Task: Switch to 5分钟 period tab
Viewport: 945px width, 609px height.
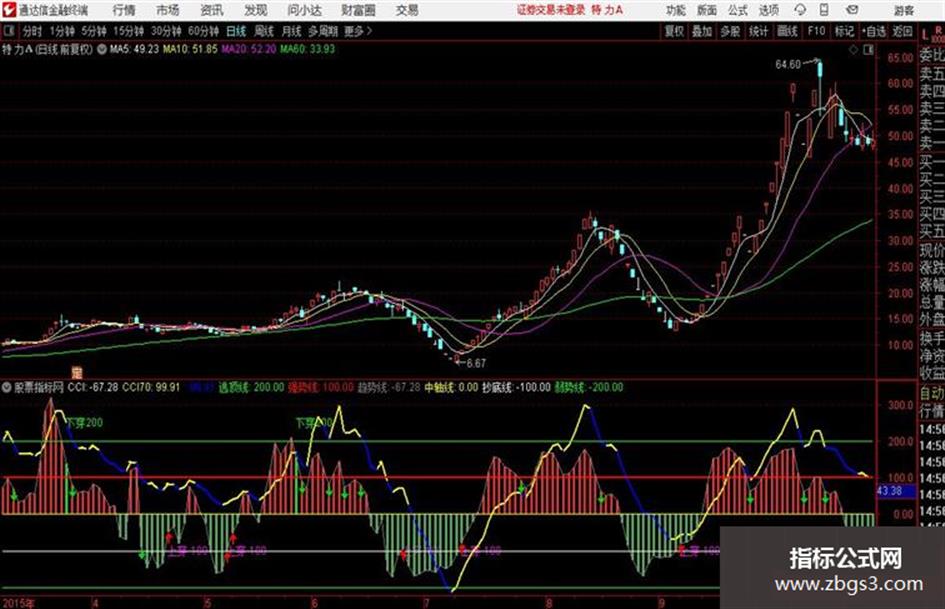Action: (94, 31)
